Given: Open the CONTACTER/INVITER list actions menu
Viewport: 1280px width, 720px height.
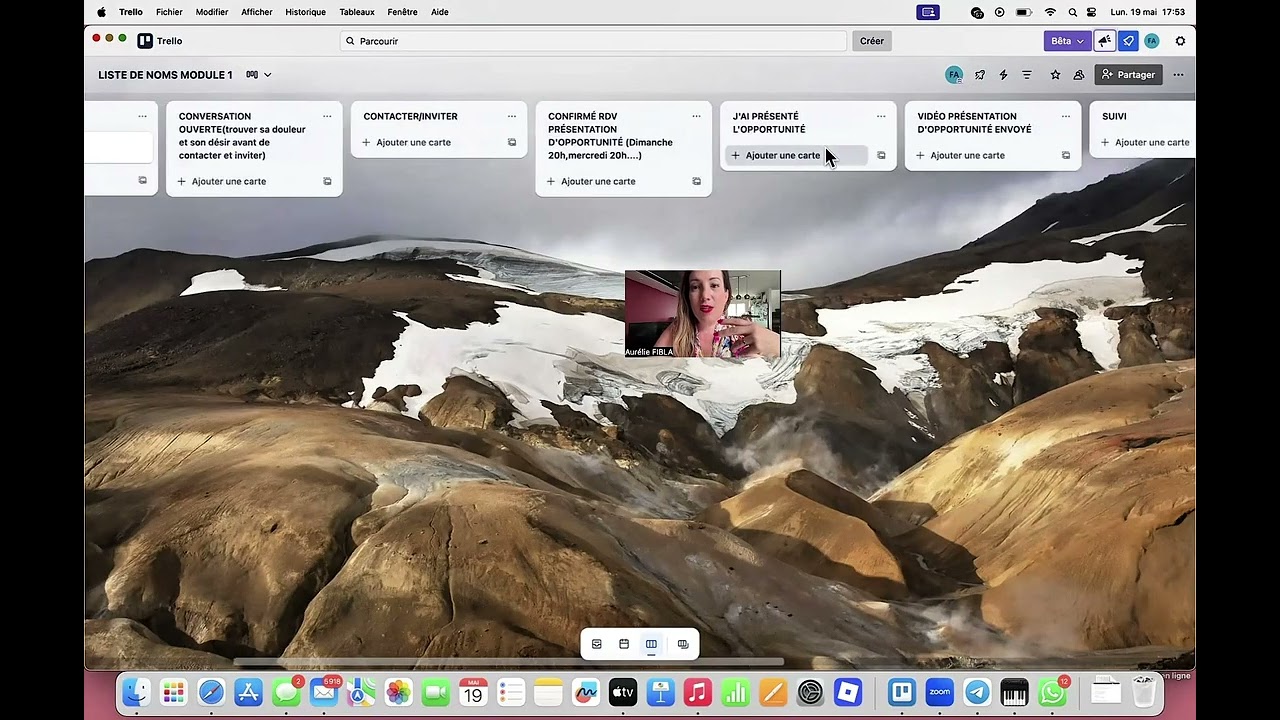Looking at the screenshot, I should (512, 116).
